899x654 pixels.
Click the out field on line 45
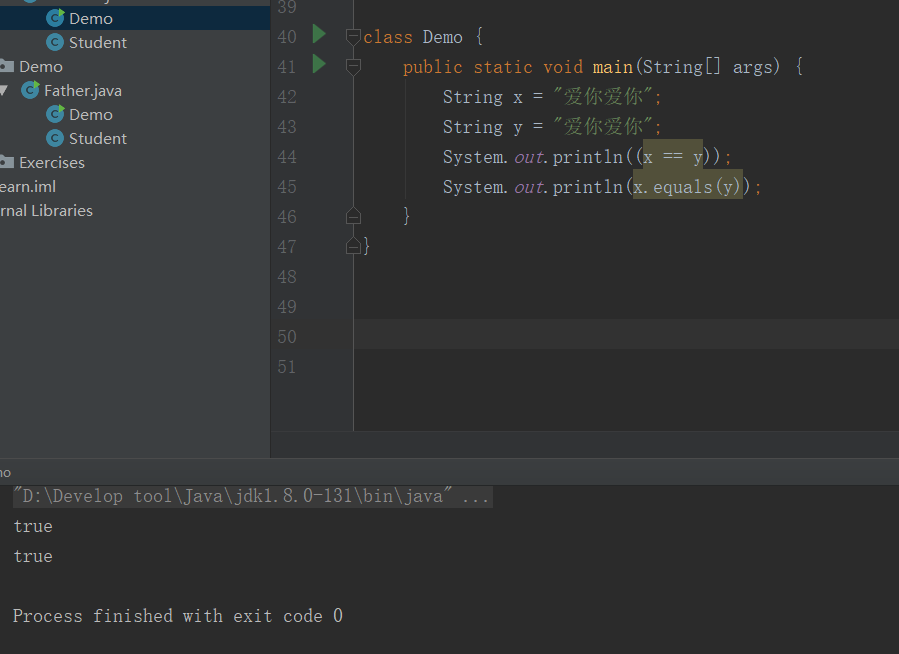pos(529,187)
